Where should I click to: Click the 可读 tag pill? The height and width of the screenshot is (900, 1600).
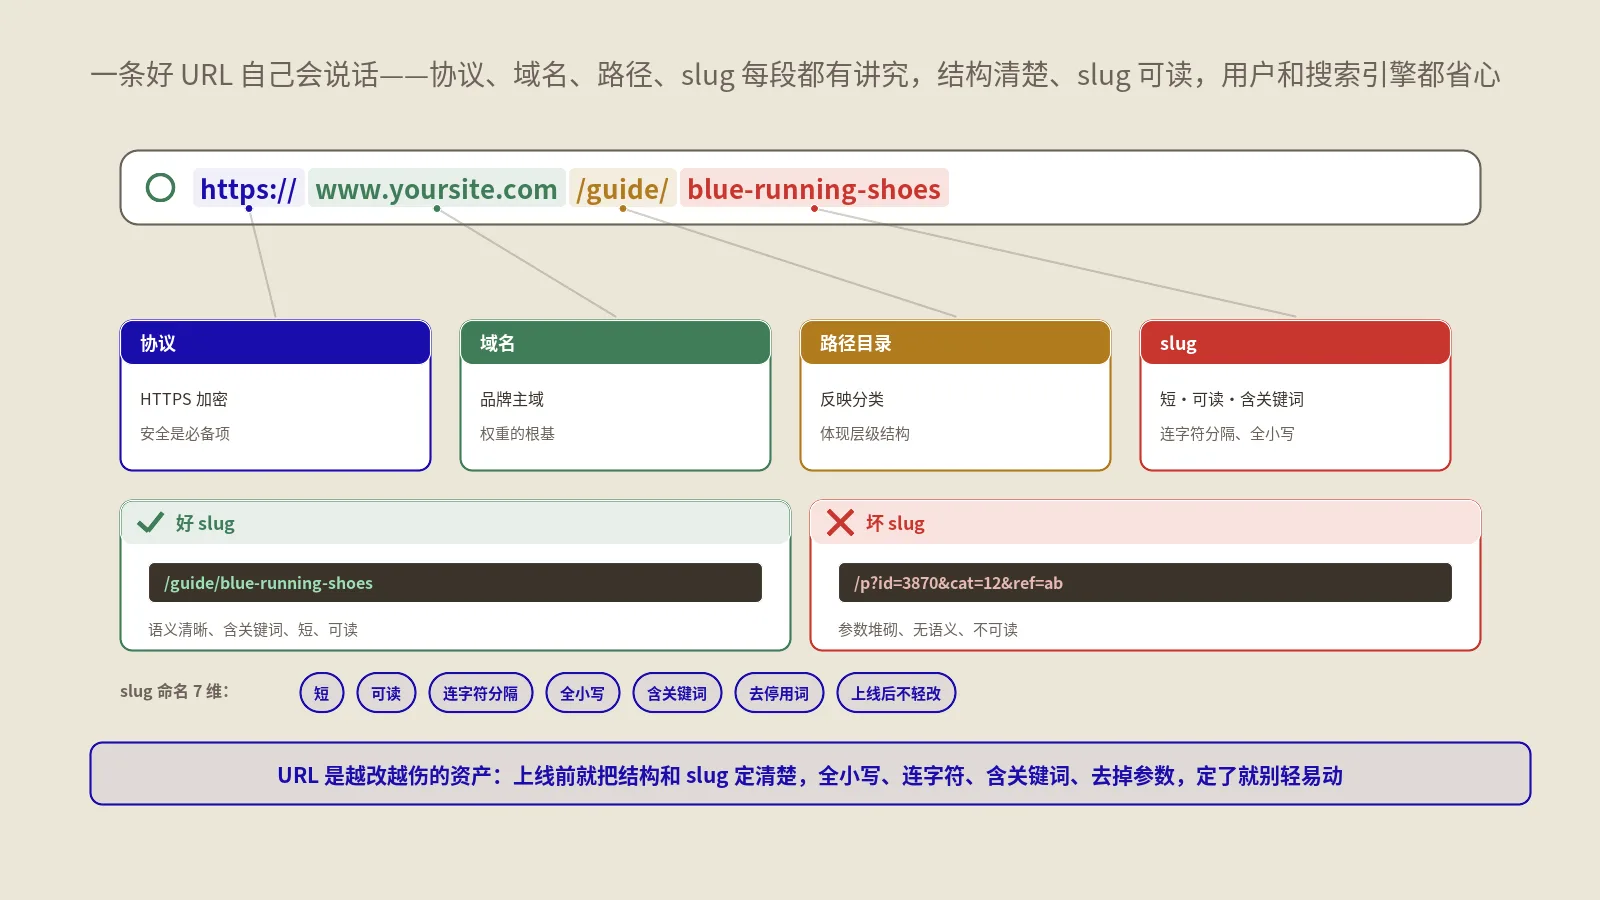pyautogui.click(x=386, y=693)
